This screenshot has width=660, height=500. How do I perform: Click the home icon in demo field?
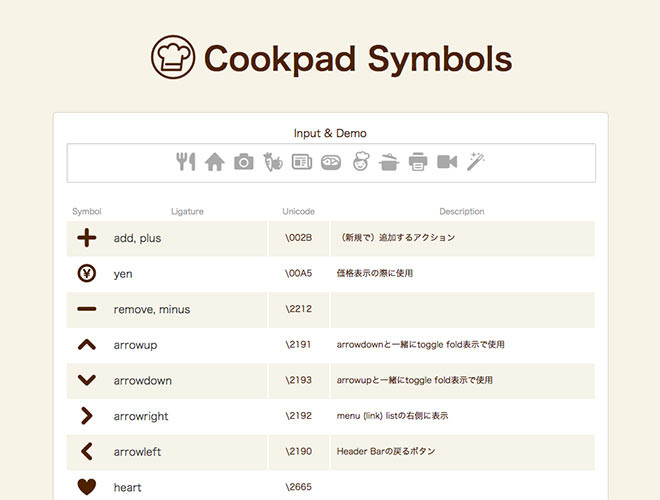click(215, 162)
